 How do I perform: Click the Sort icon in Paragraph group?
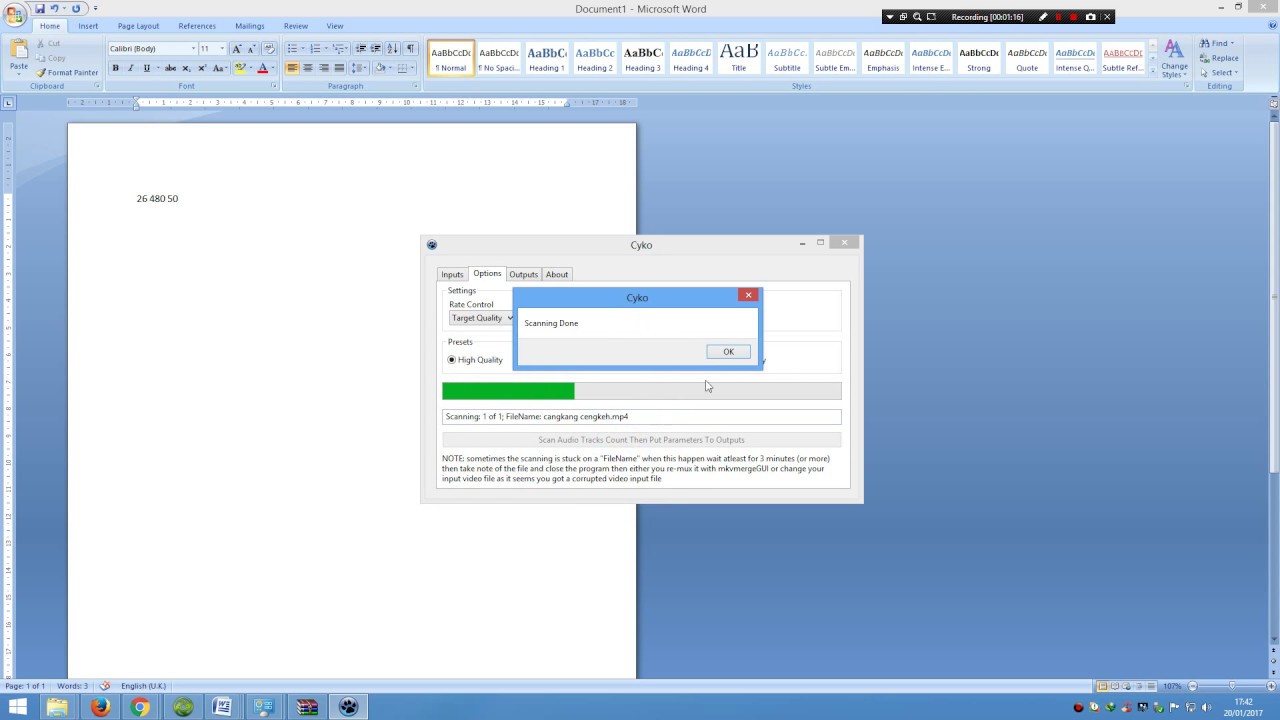pos(392,49)
